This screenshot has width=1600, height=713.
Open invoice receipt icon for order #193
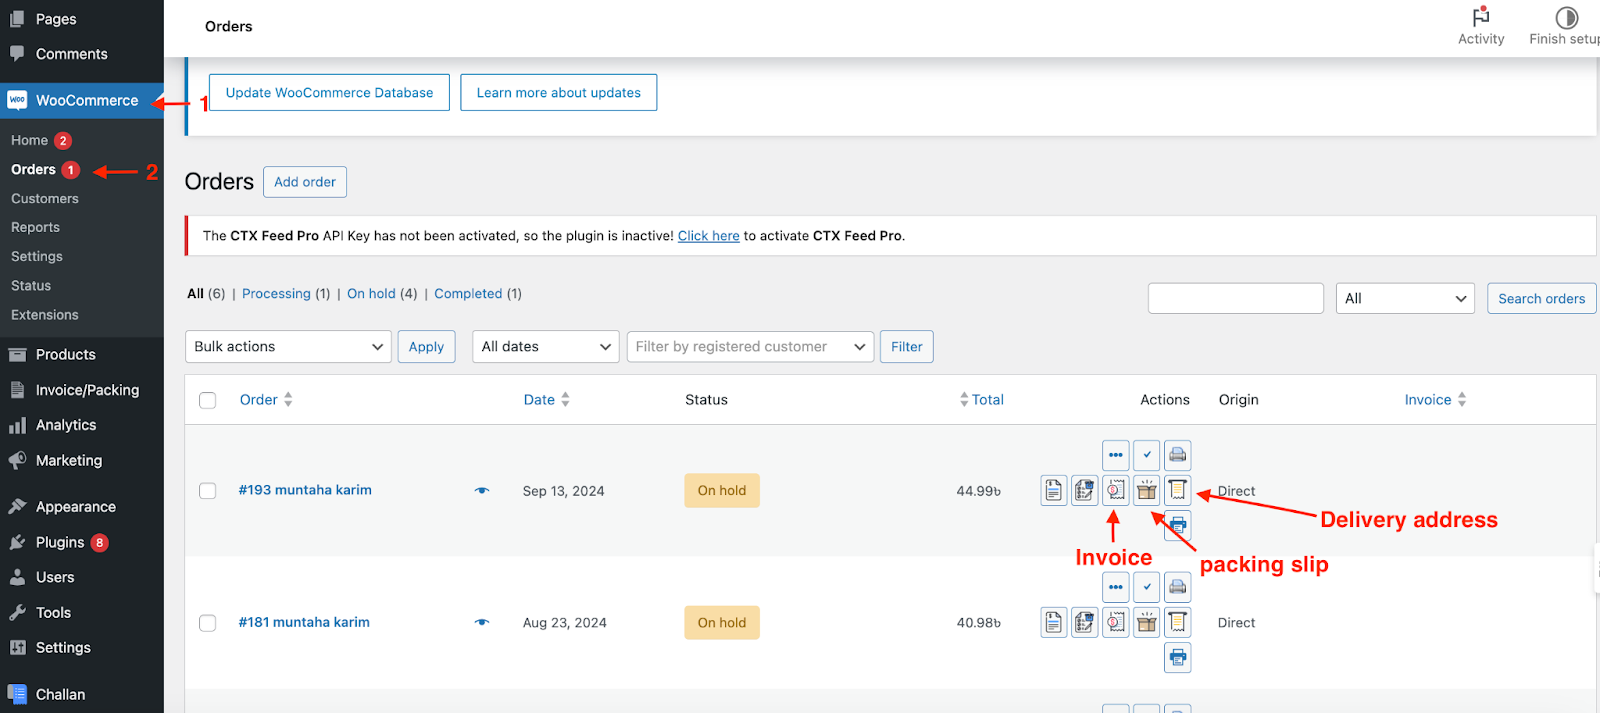click(1116, 490)
